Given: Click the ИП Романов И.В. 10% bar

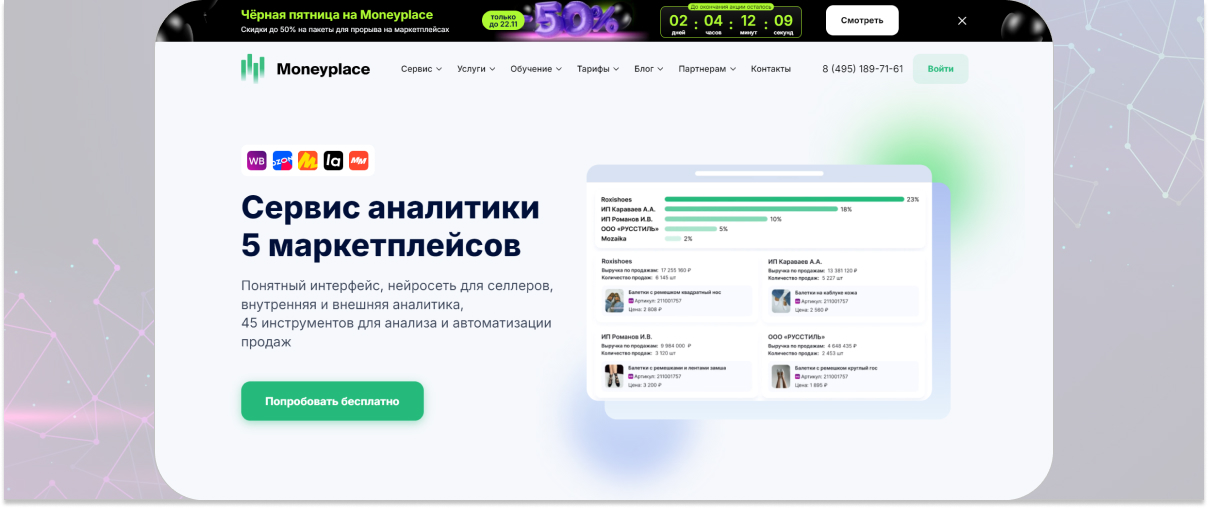Looking at the screenshot, I should (x=716, y=219).
